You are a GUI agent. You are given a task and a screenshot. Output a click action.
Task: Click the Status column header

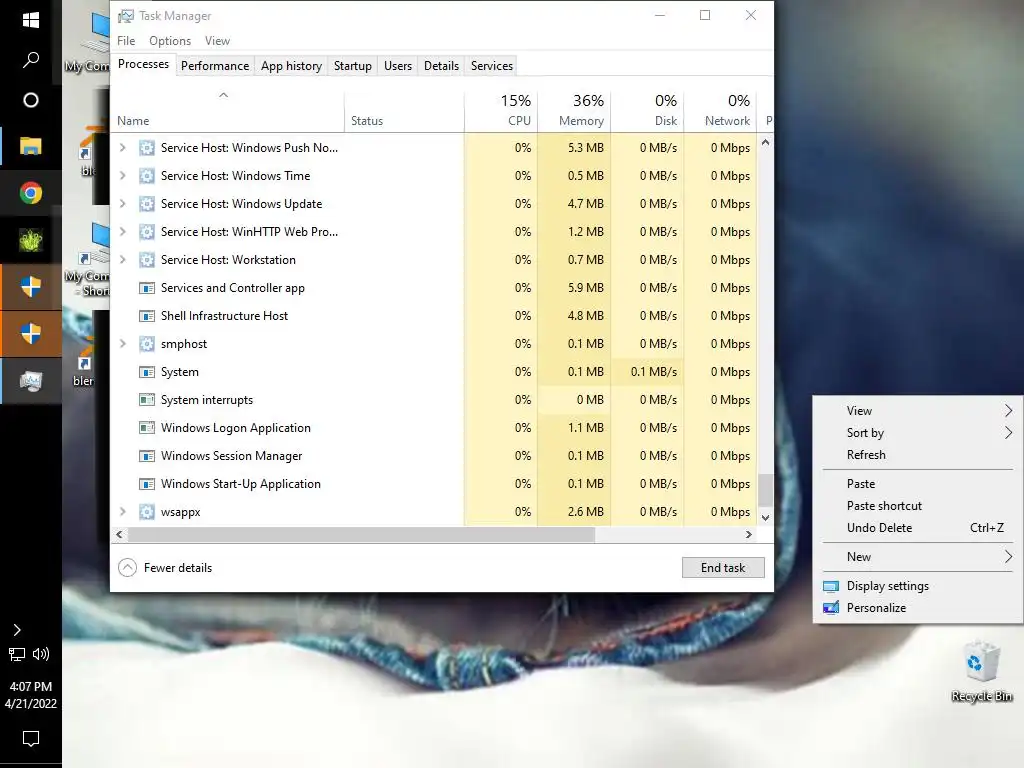(x=404, y=112)
